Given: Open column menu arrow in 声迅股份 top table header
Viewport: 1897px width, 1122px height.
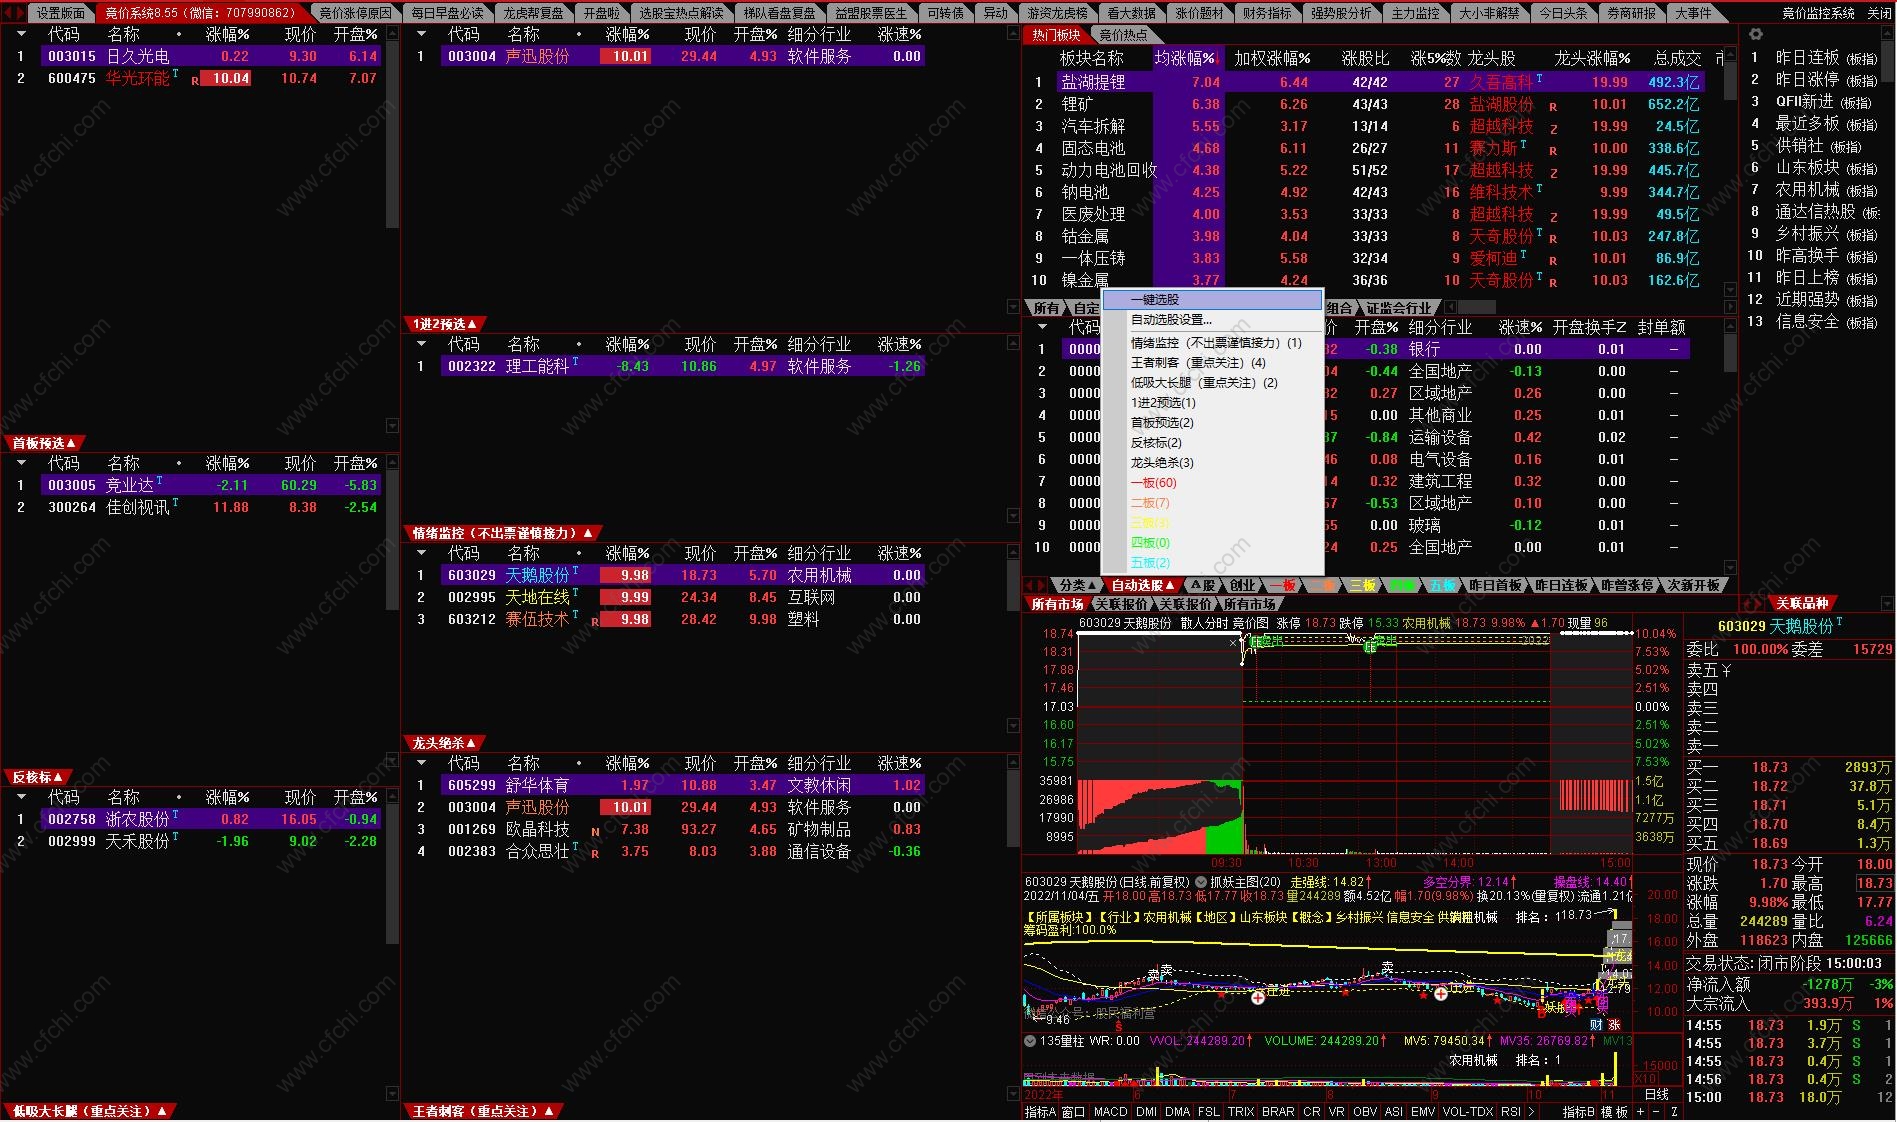Looking at the screenshot, I should [421, 34].
